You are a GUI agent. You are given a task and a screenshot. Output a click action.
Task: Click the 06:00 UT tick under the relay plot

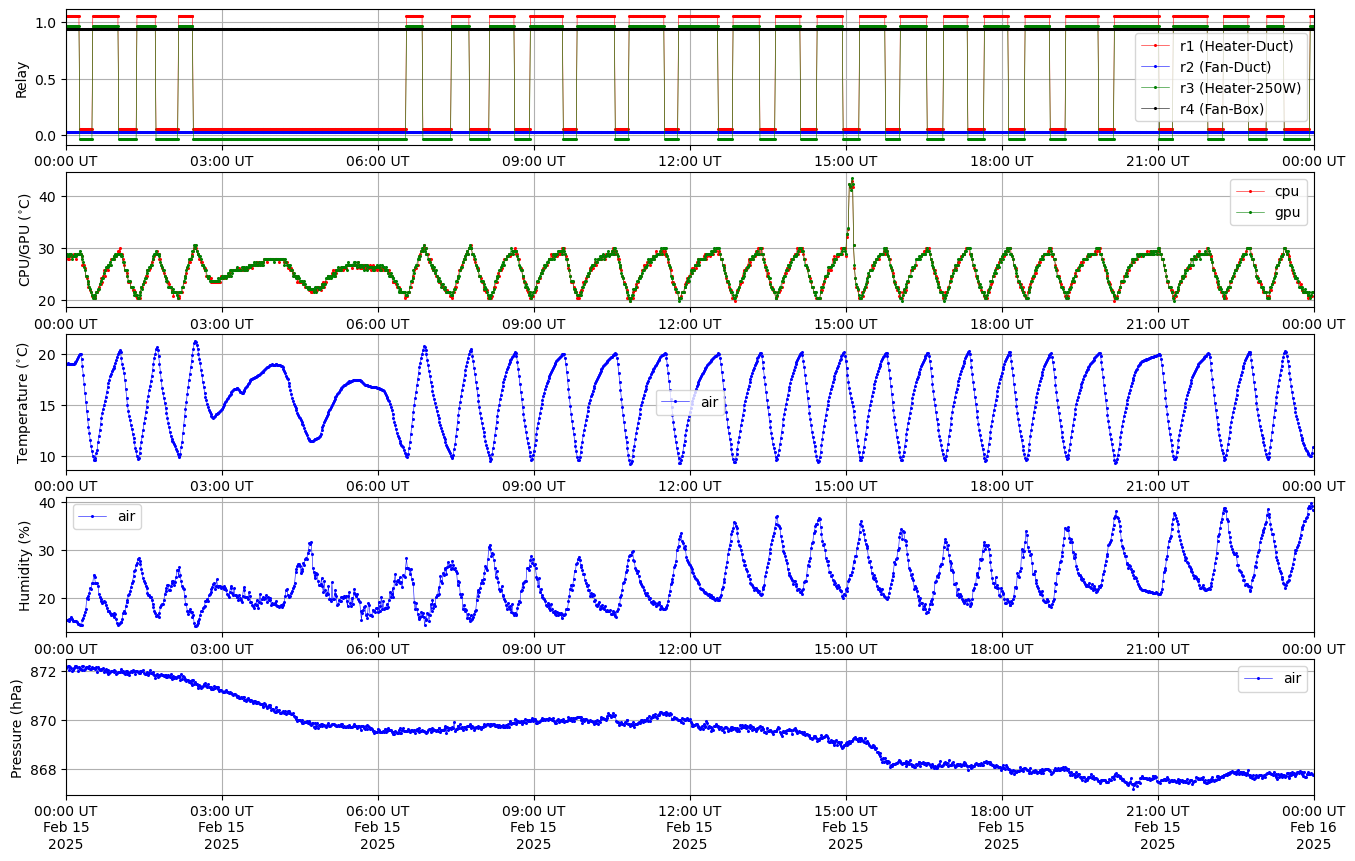click(x=378, y=161)
